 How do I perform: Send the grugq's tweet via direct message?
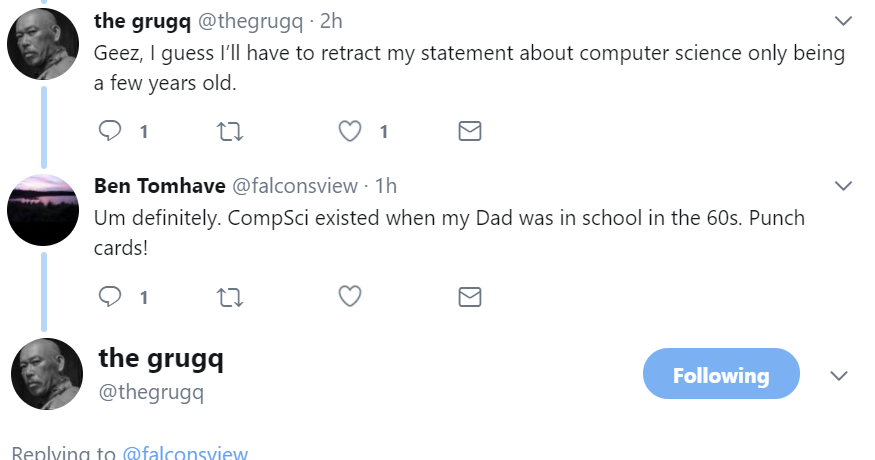coord(469,131)
